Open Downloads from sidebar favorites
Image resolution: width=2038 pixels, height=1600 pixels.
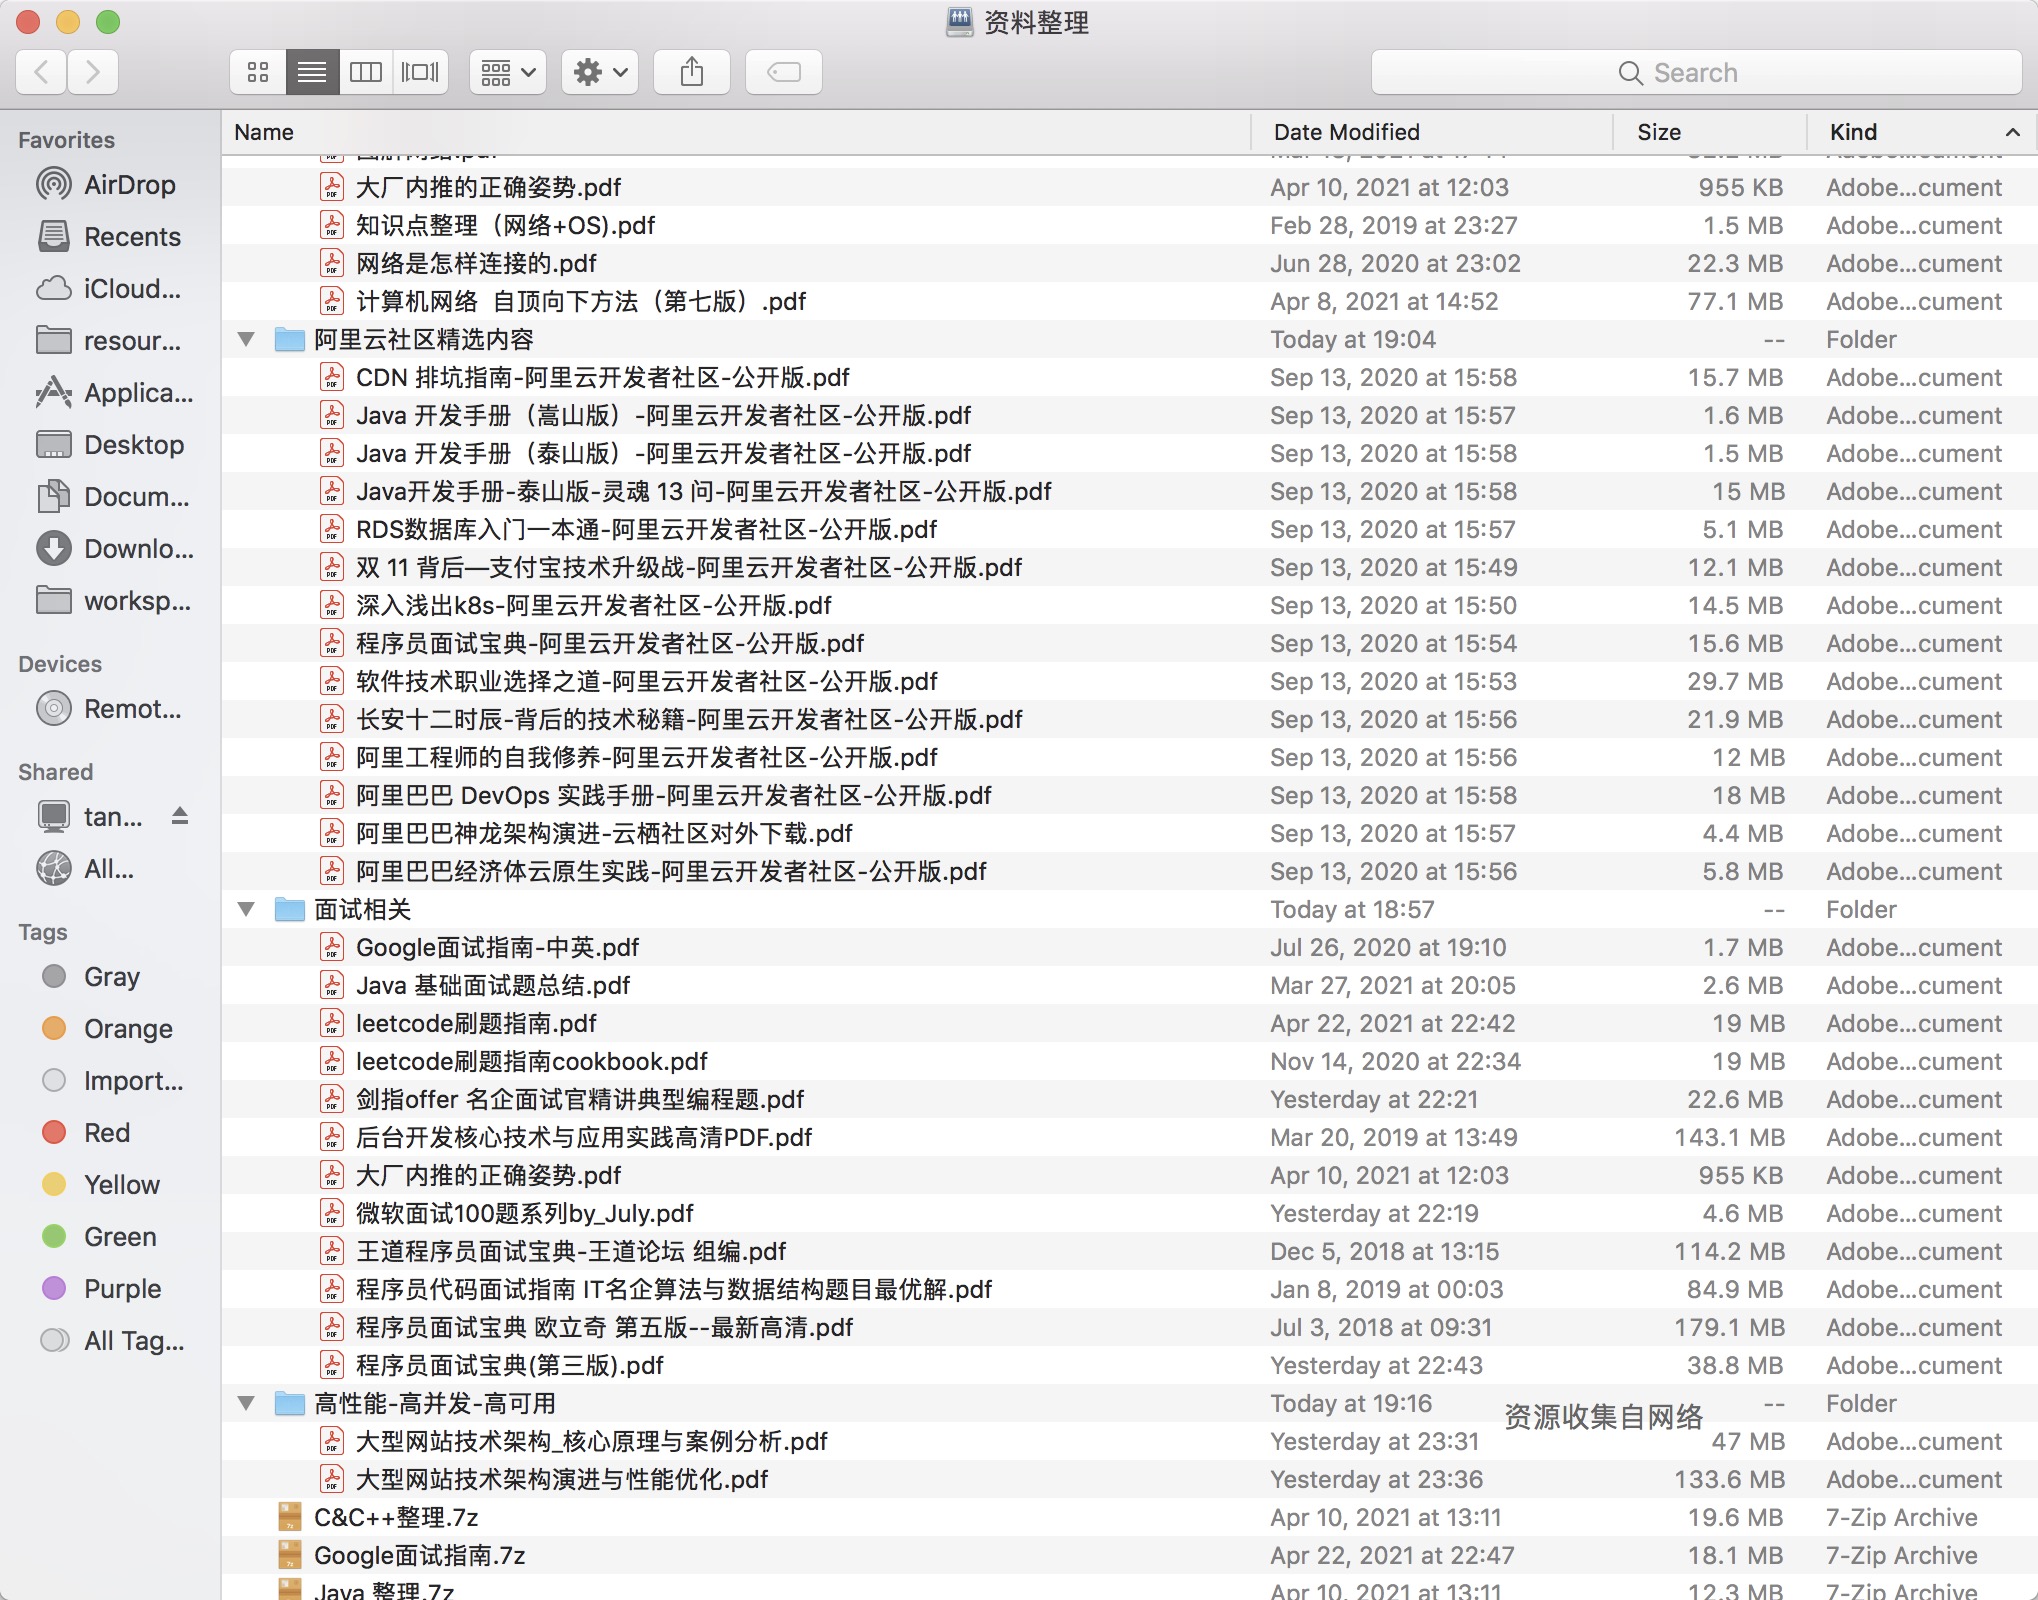[x=138, y=549]
